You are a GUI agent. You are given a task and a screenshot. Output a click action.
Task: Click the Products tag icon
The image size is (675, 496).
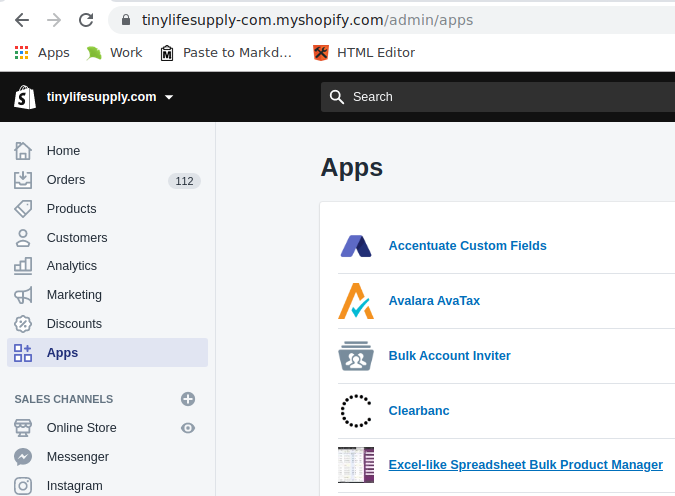23,209
